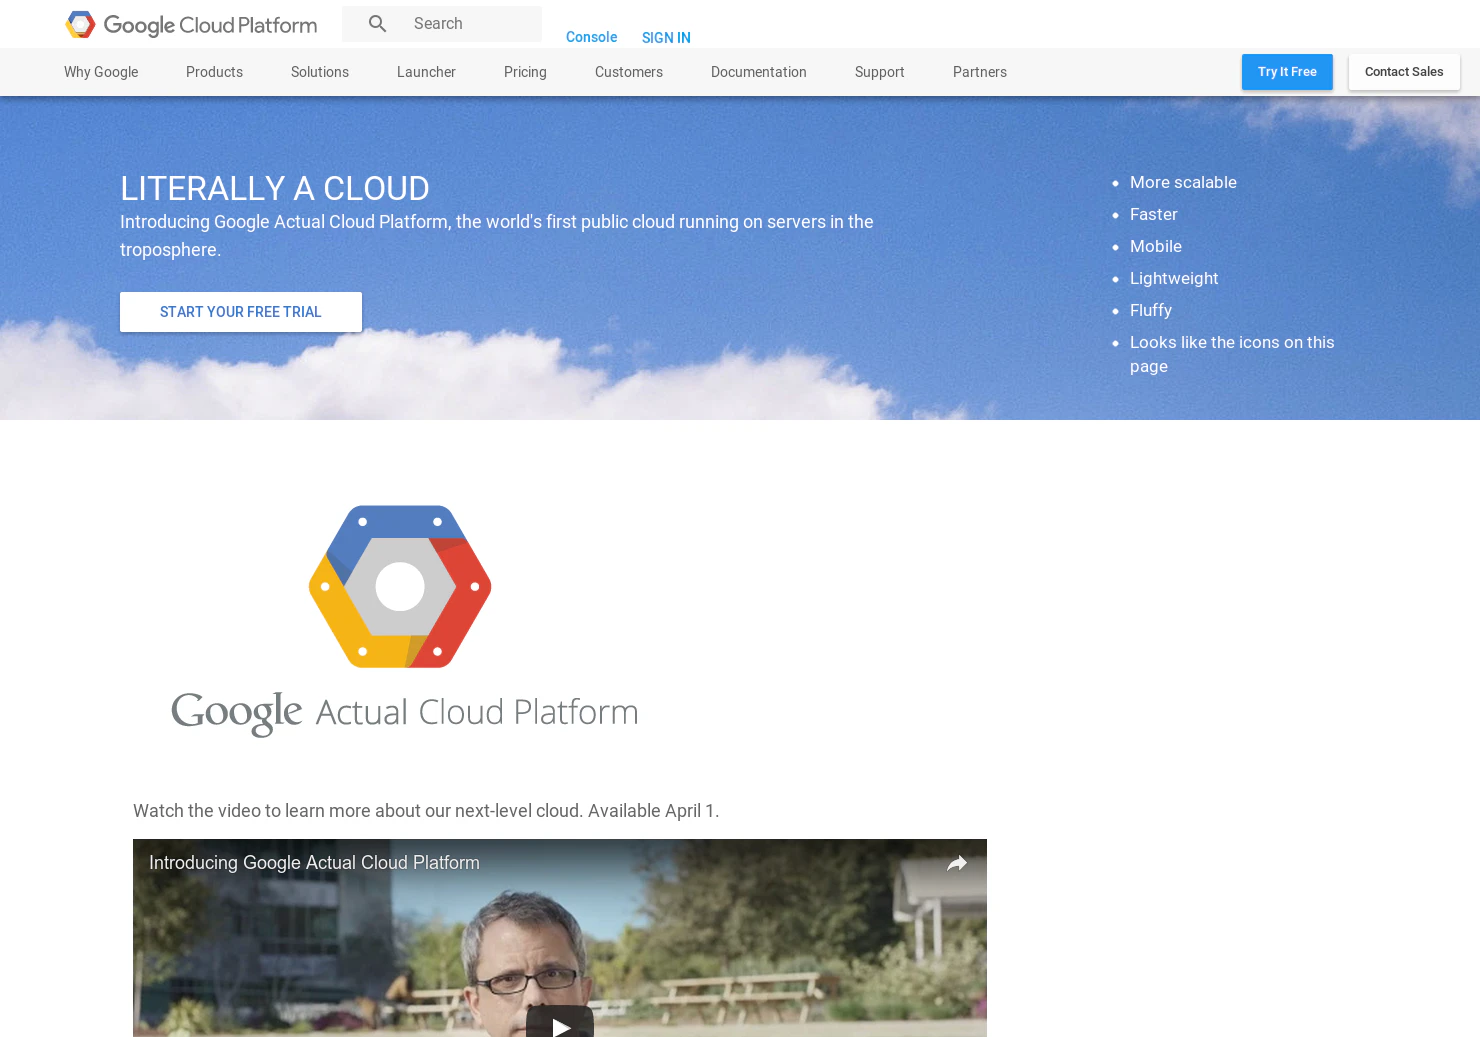Open the Solutions menu
Screen dimensions: 1480x1037
[320, 72]
